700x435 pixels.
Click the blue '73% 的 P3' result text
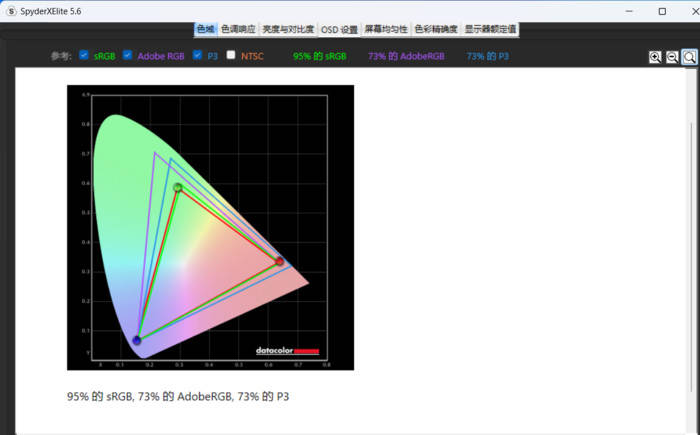pyautogui.click(x=488, y=56)
